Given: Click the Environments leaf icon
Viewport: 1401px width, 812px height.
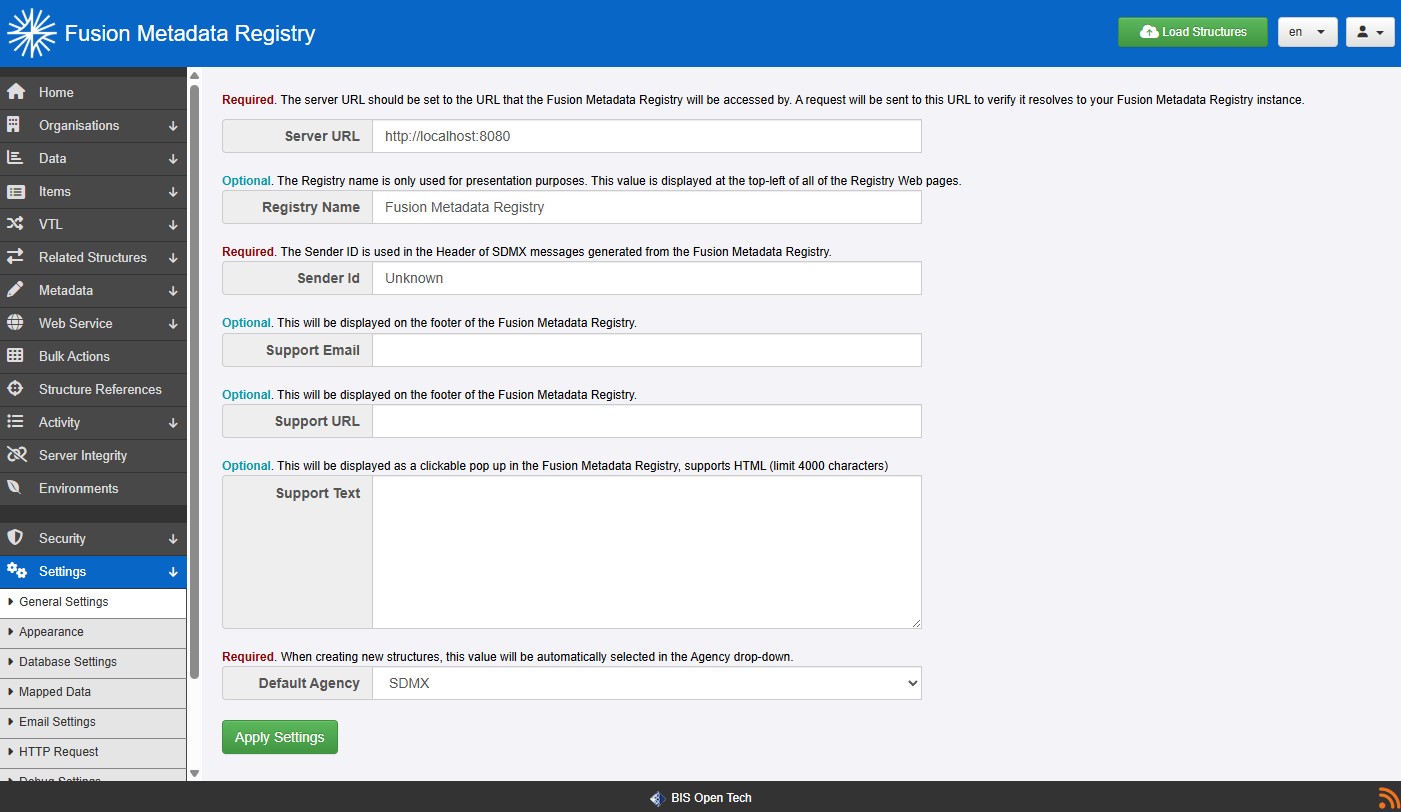Looking at the screenshot, I should tap(16, 488).
